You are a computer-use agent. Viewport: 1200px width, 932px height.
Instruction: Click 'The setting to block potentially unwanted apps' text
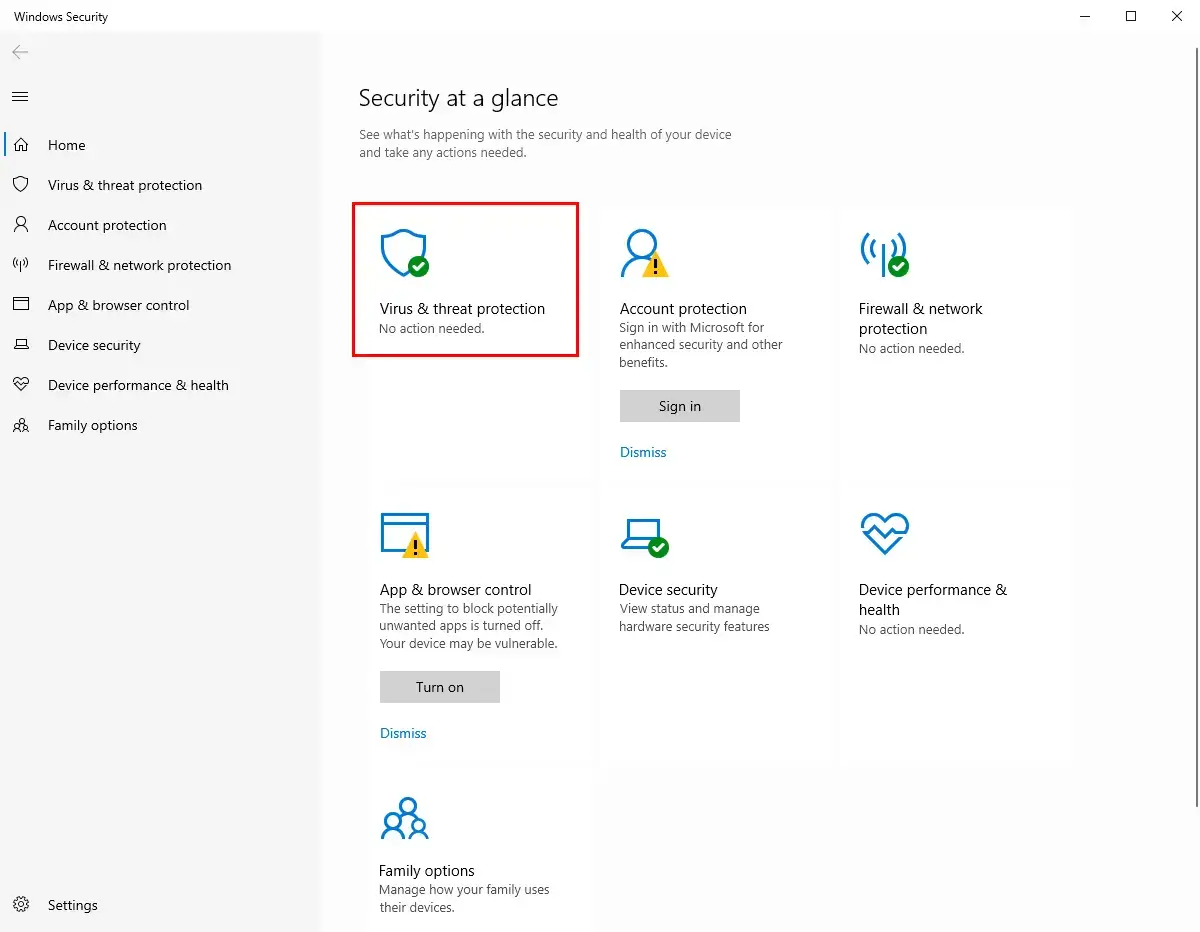(469, 626)
